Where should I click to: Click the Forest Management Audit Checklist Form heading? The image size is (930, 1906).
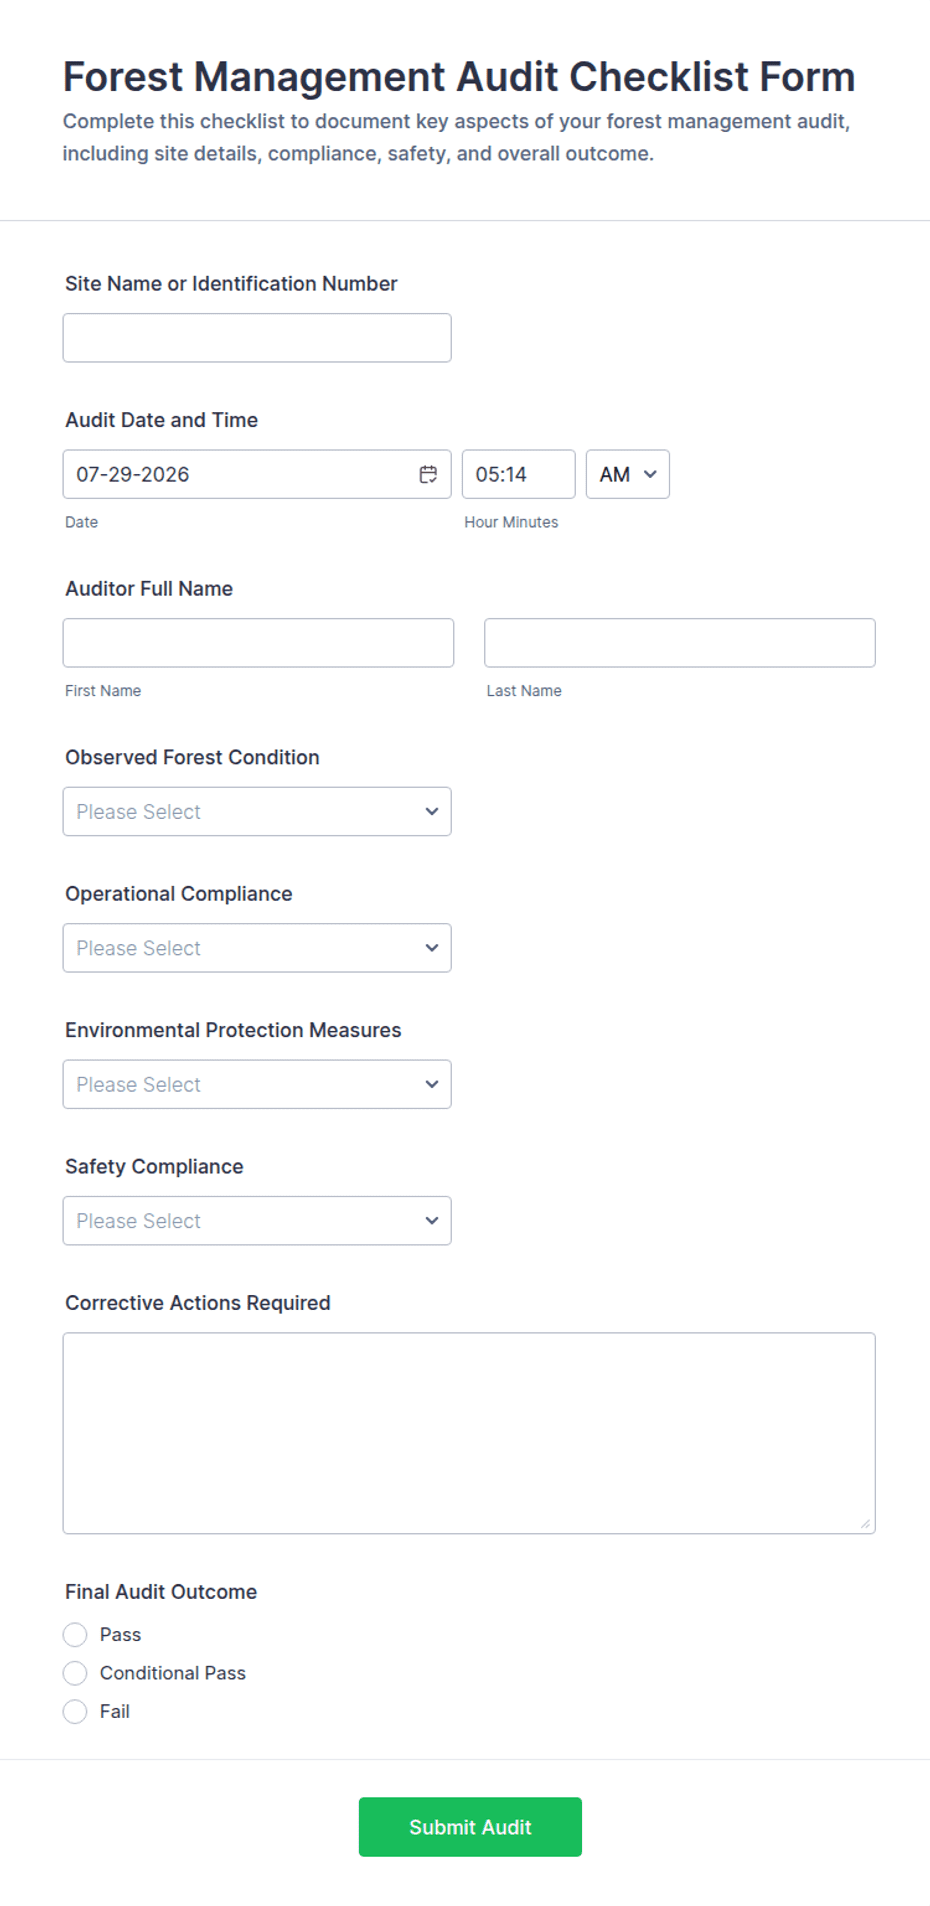coord(459,77)
